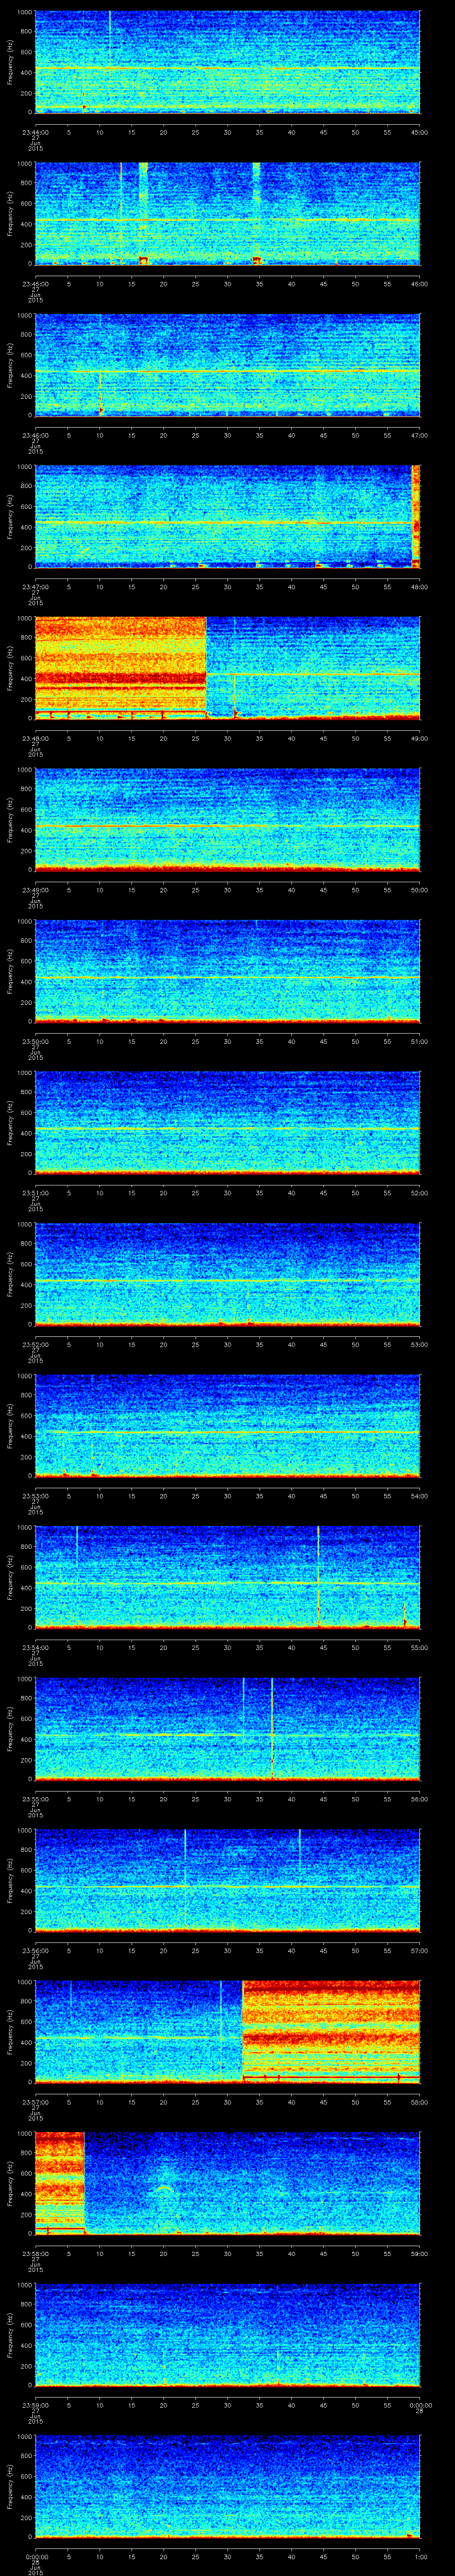Image resolution: width=455 pixels, height=2576 pixels.
Task: Pick the spectrogram panel beginning at 23:50:00
Action: point(227,970)
